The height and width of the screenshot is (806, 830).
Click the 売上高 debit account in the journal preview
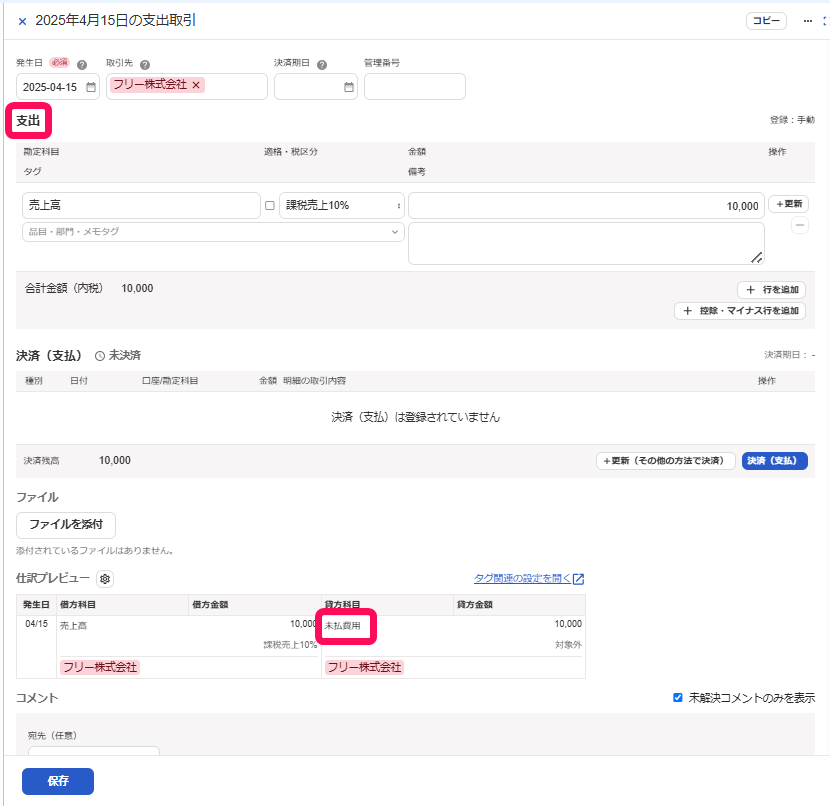[73, 626]
